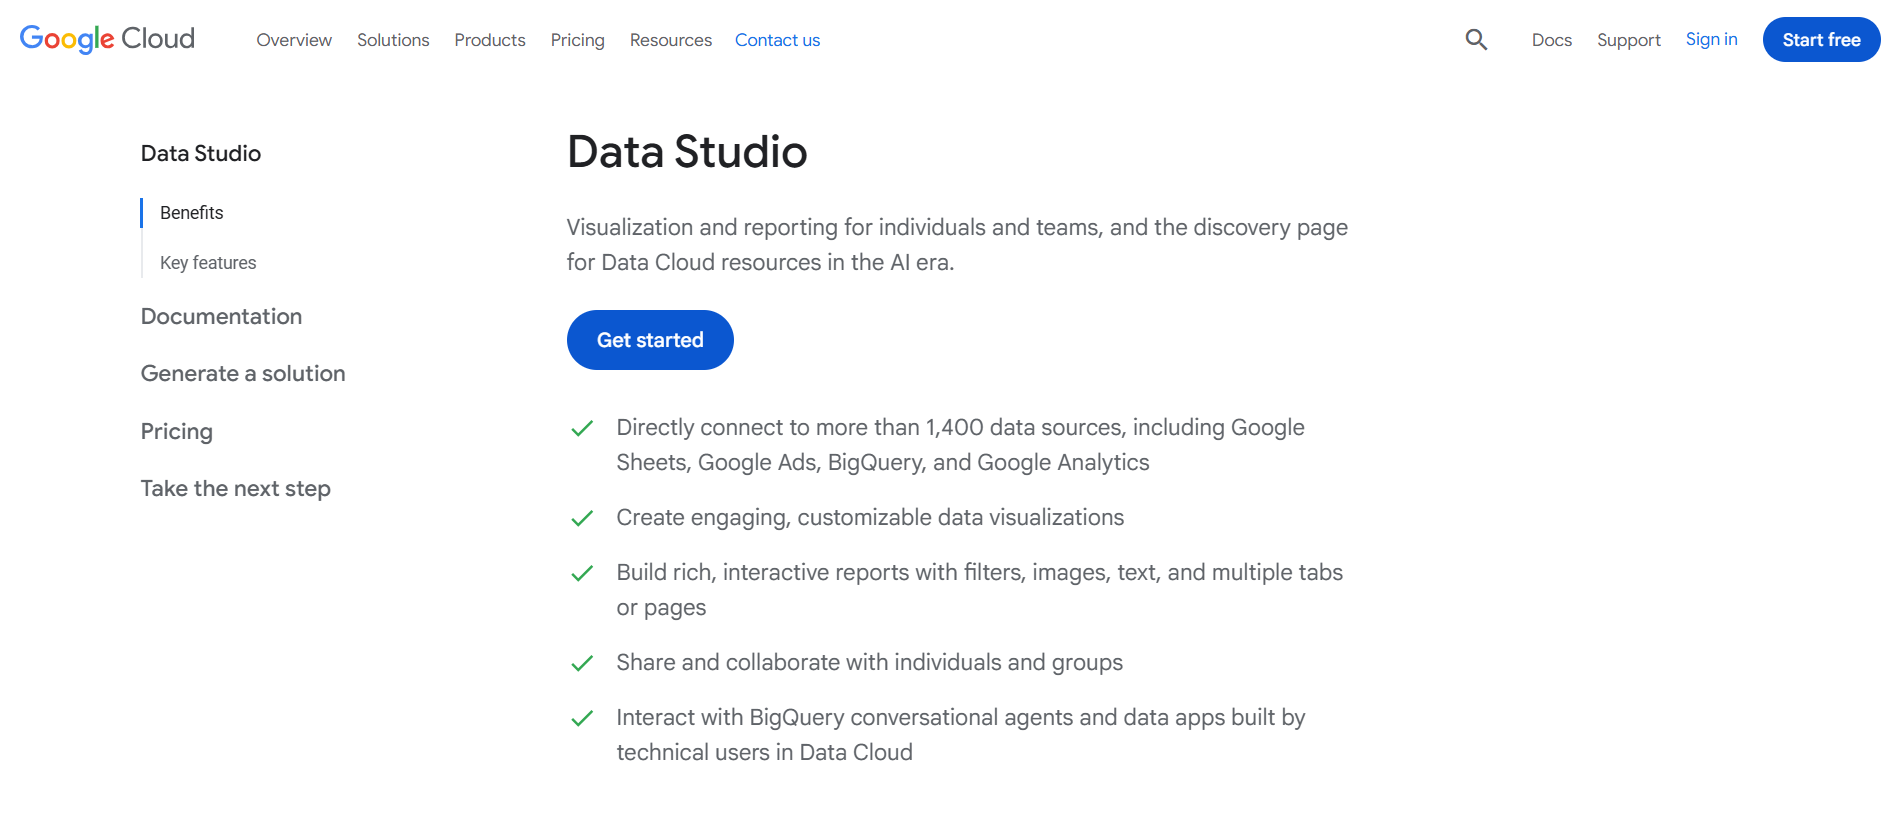Viewport: 1900px width, 840px height.
Task: Open the Overview menu
Action: click(294, 40)
